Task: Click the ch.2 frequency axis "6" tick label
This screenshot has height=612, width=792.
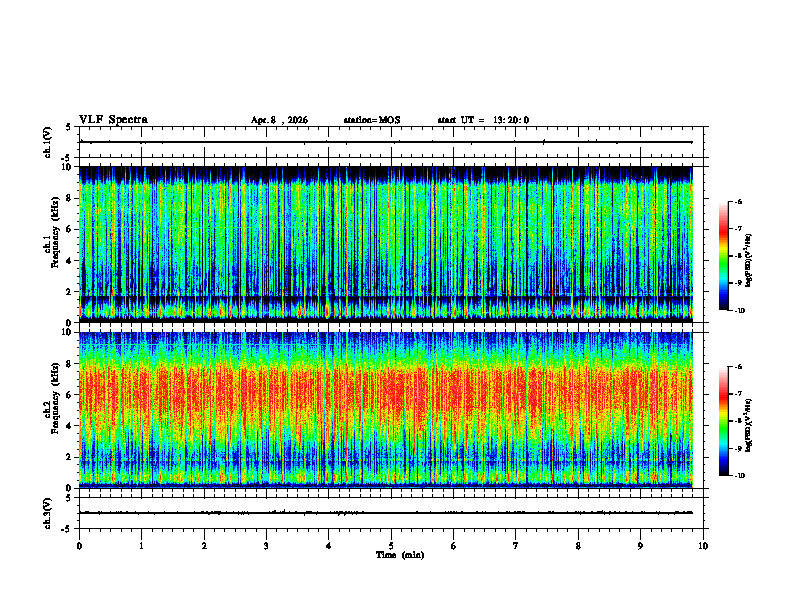Action: coord(70,395)
